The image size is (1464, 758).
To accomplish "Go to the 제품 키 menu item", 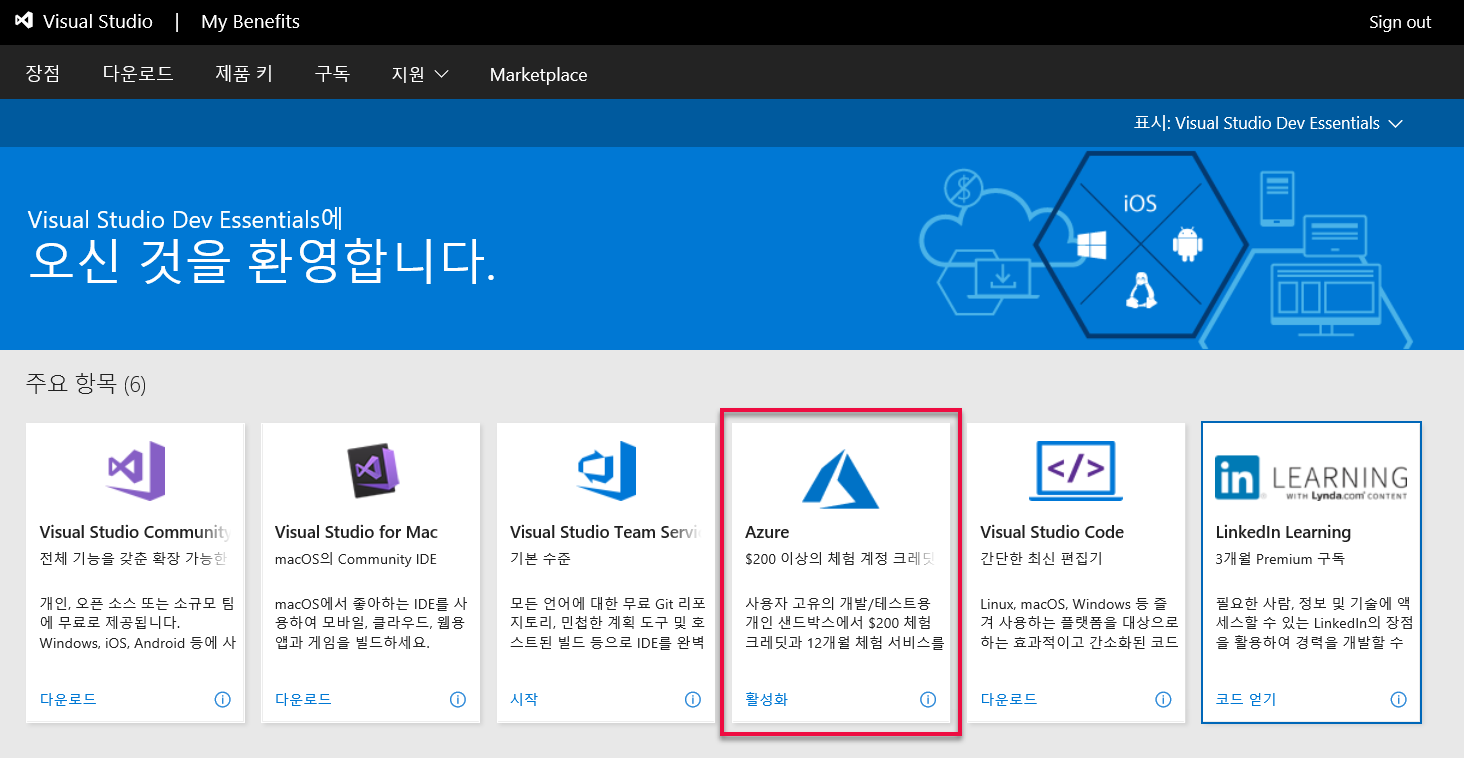I will [x=244, y=75].
